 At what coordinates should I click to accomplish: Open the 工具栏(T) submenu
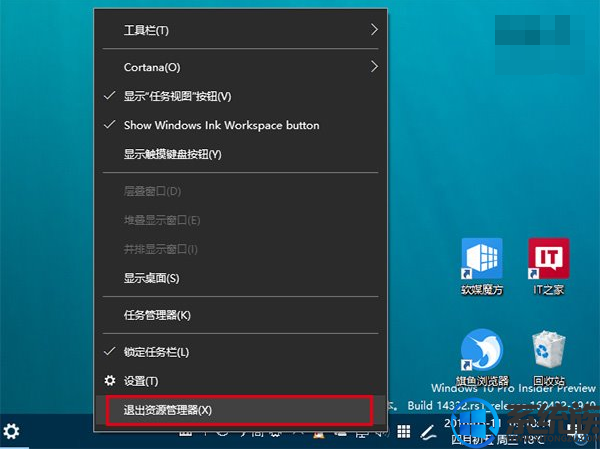click(x=241, y=30)
